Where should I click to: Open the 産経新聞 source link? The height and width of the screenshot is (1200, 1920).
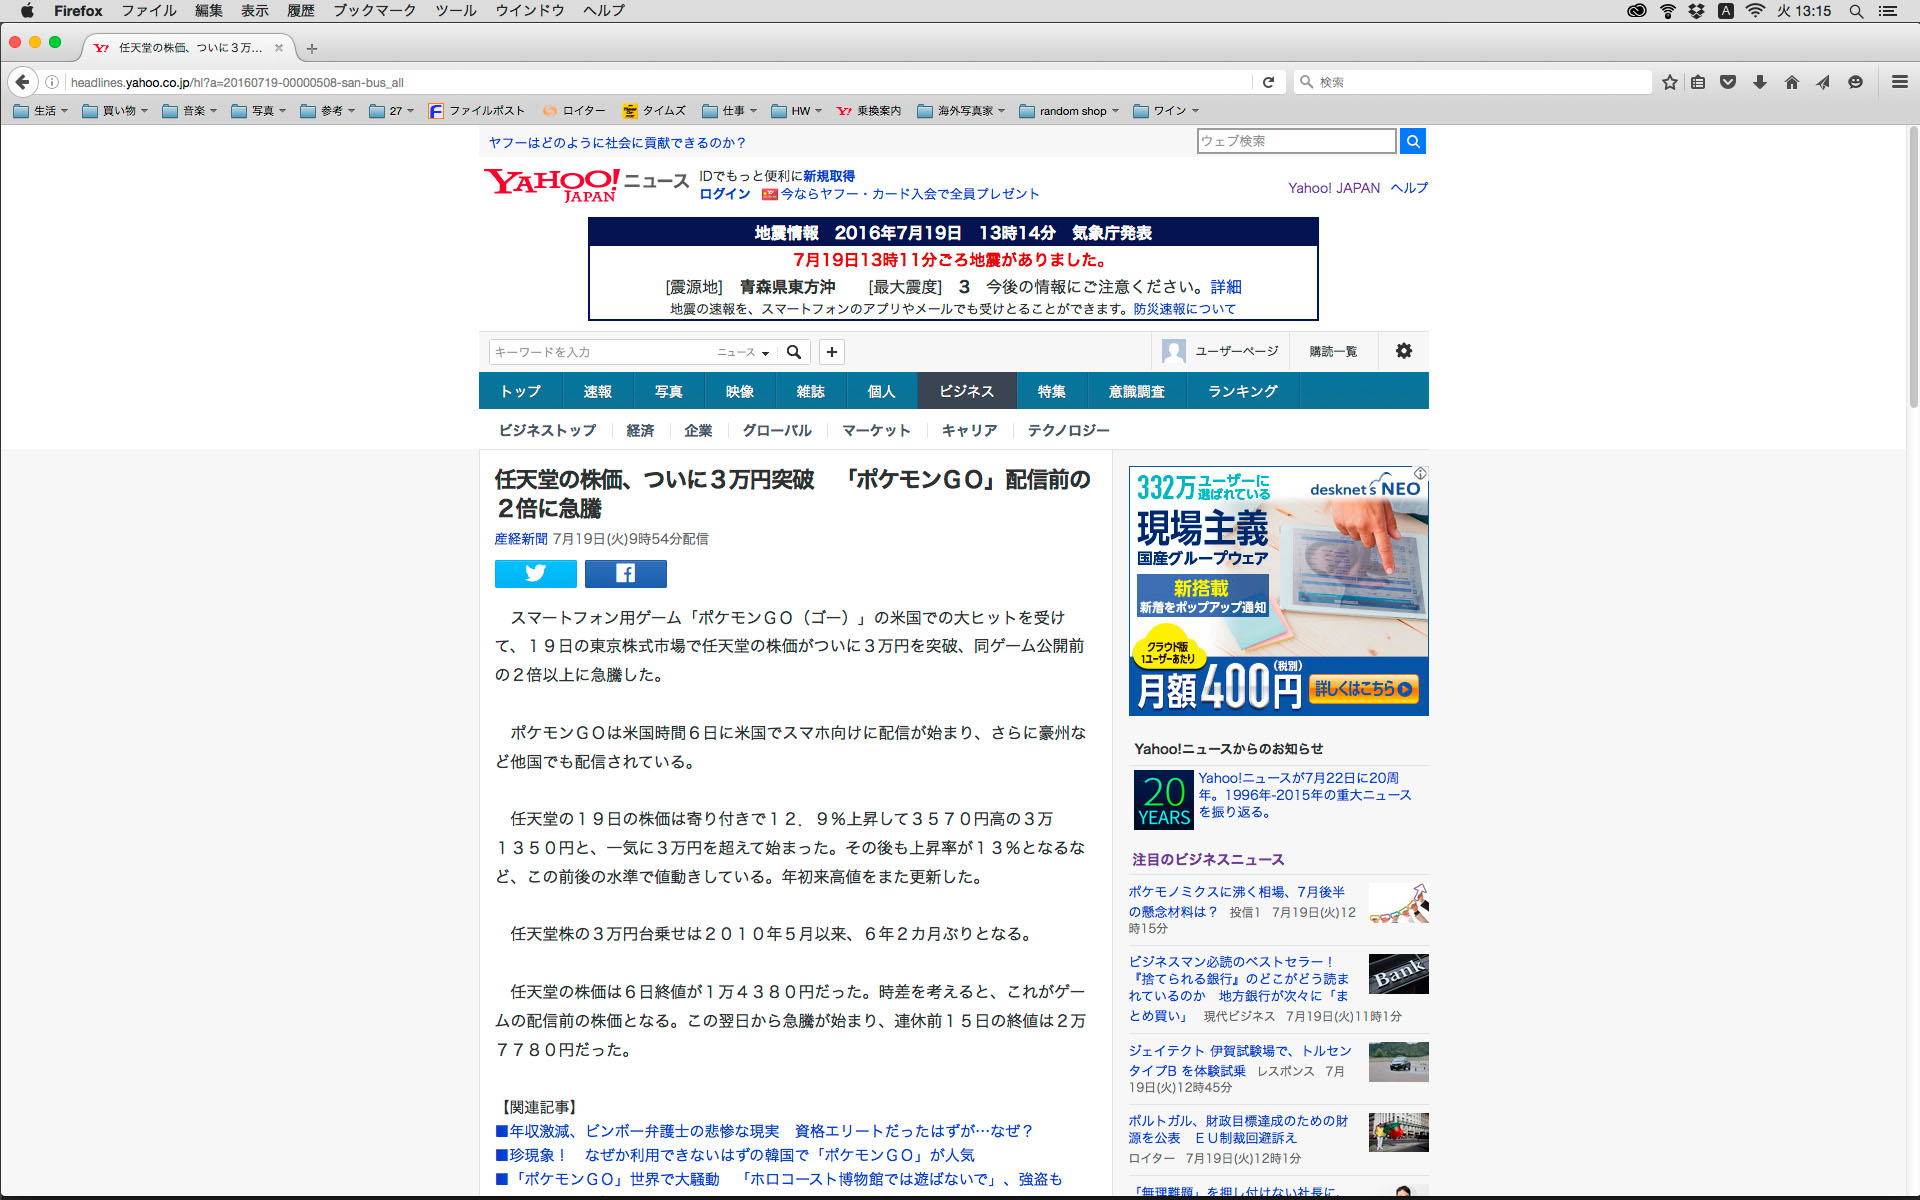click(520, 539)
